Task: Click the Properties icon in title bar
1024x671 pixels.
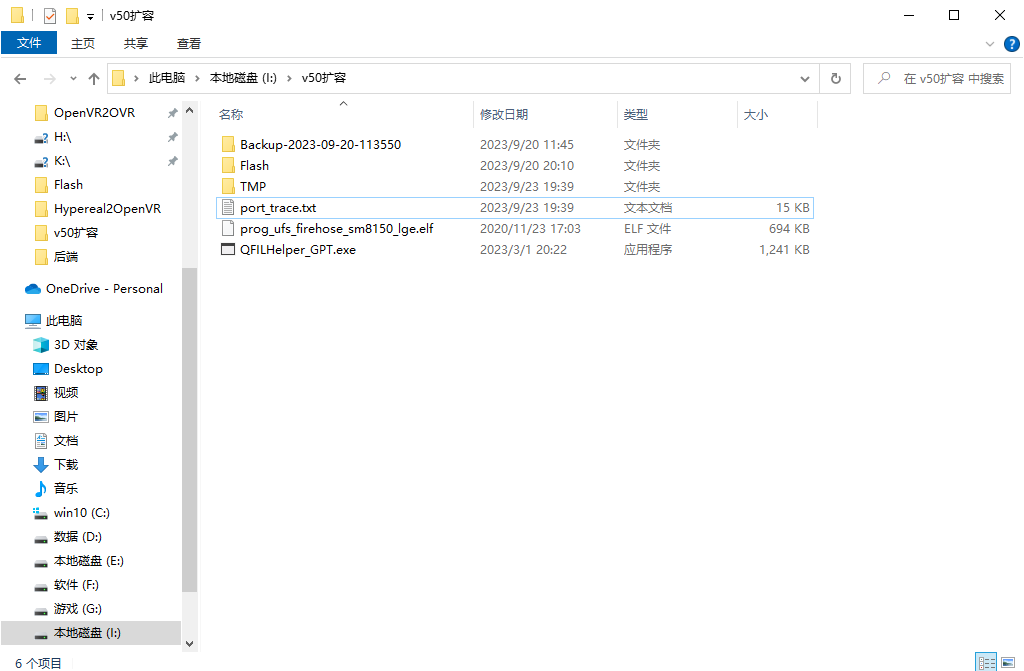Action: tap(50, 16)
